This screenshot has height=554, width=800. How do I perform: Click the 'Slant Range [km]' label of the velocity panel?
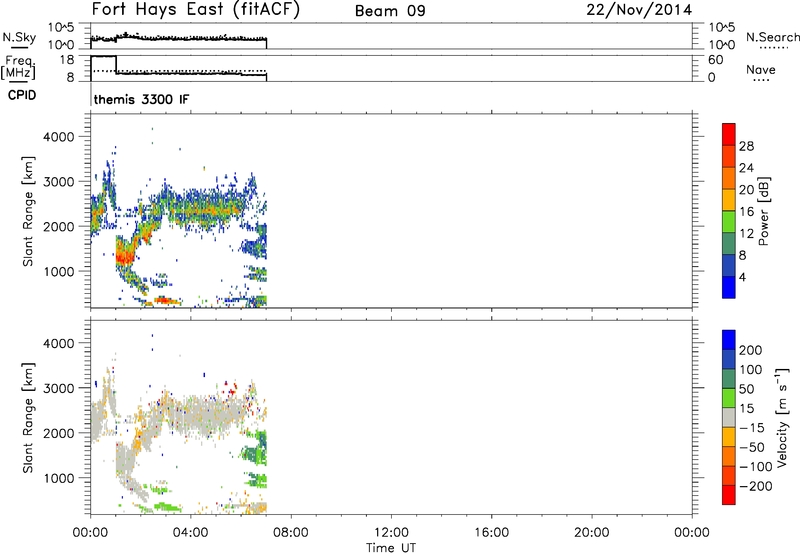coord(28,418)
